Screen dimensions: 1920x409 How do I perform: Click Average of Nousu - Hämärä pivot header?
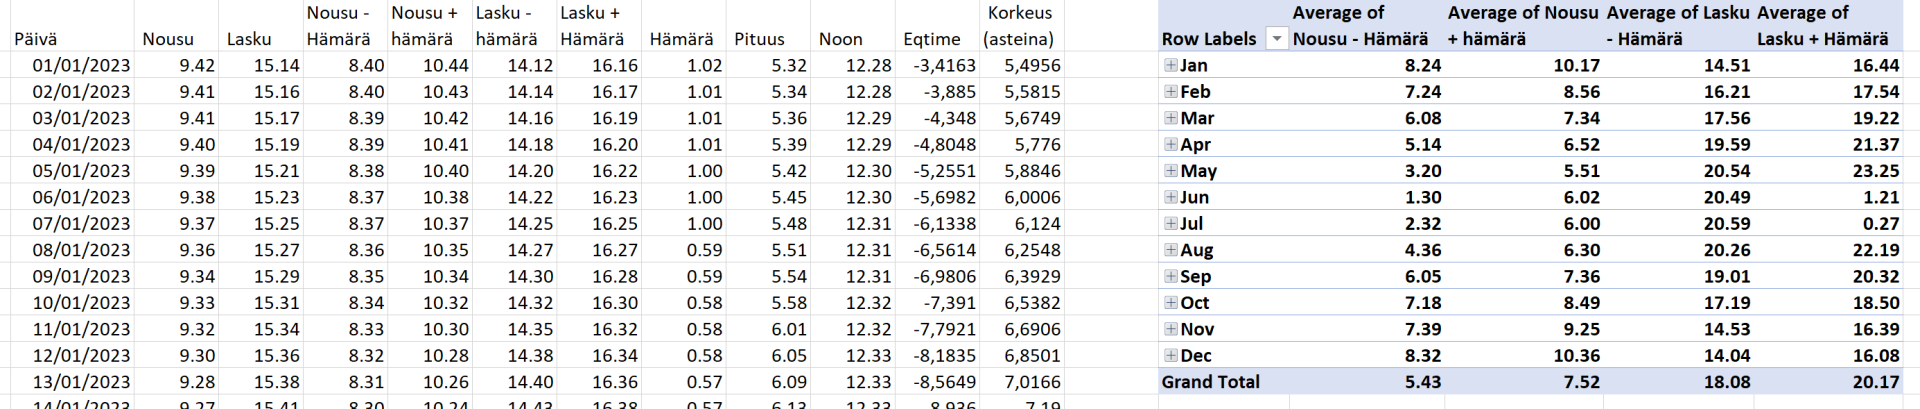(1365, 26)
